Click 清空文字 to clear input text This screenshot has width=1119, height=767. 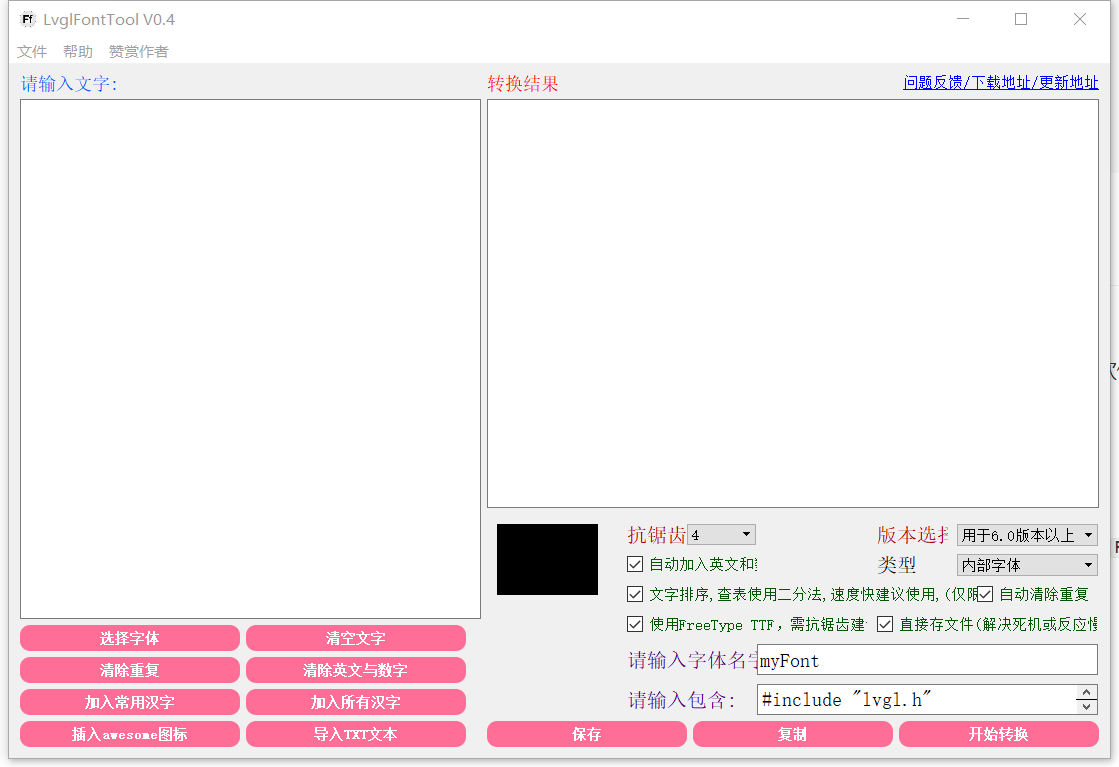point(355,638)
